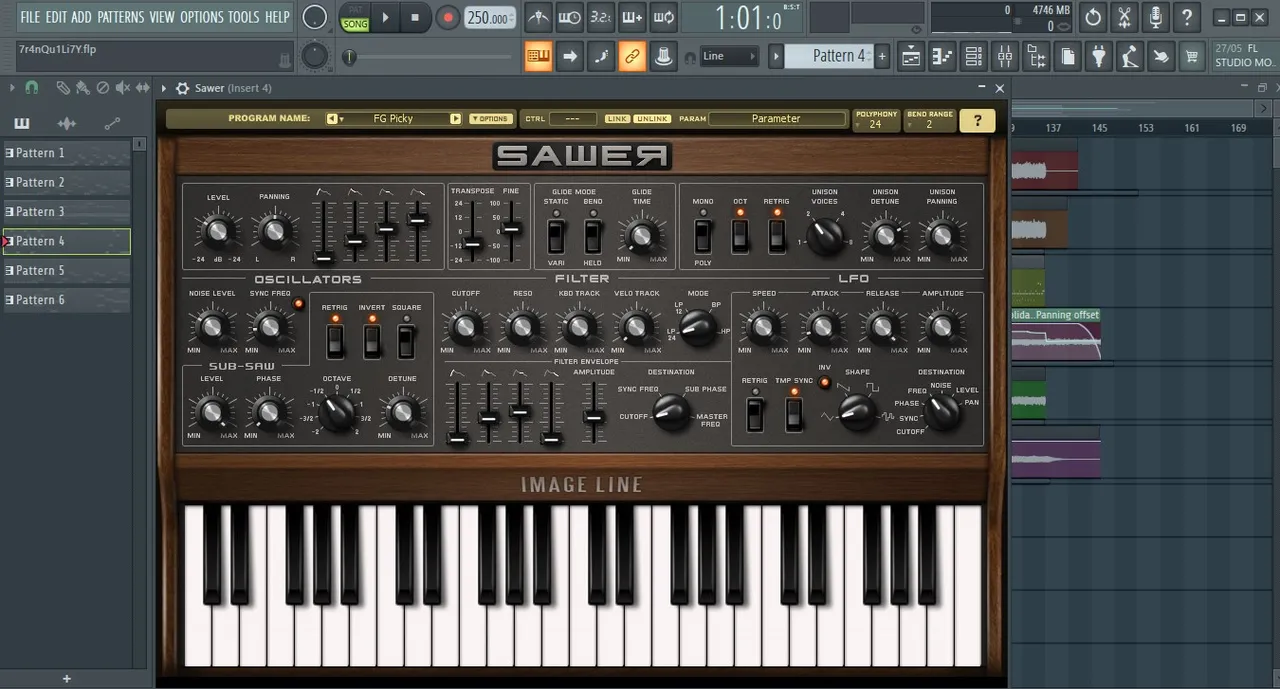Click the add pattern plus button

point(882,56)
